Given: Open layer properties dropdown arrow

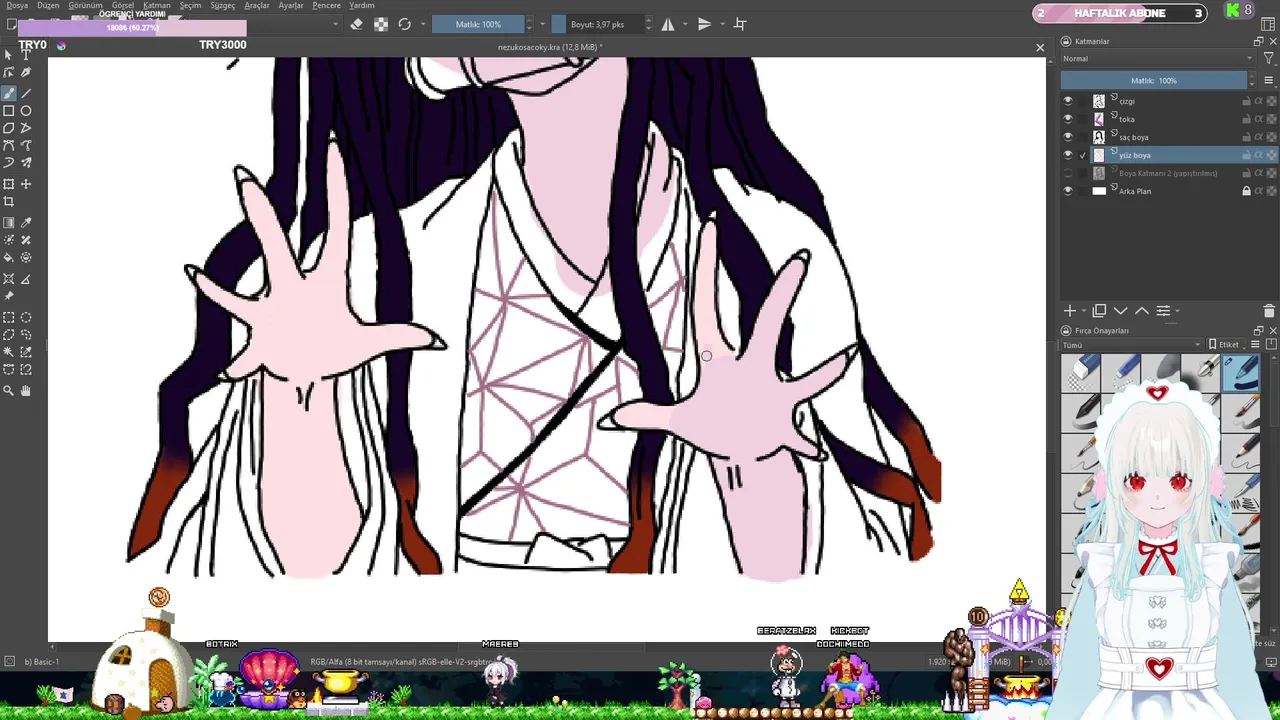Looking at the screenshot, I should (x=1178, y=312).
